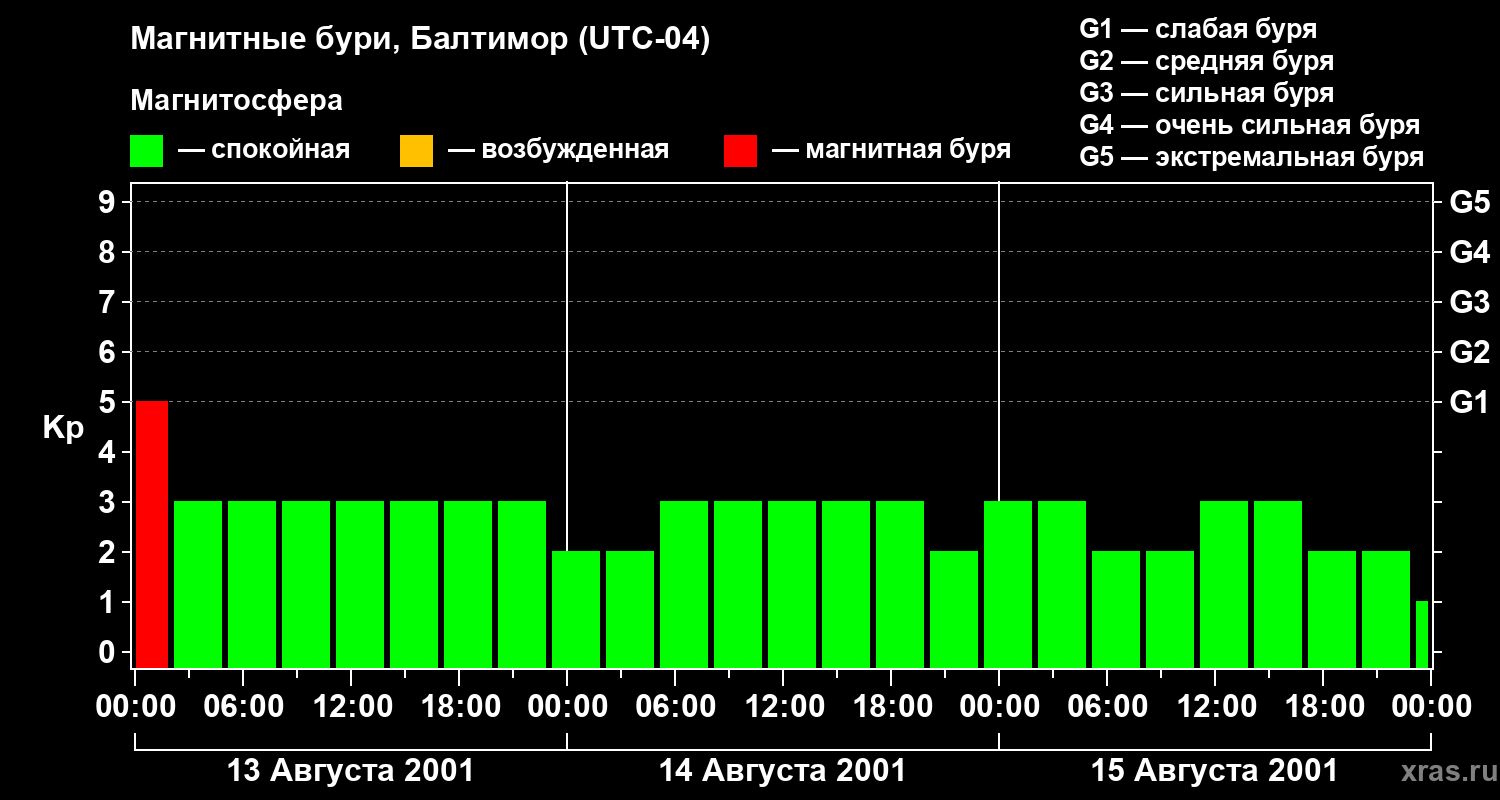
Task: Select the red Kp 5 storm bar
Action: (152, 534)
